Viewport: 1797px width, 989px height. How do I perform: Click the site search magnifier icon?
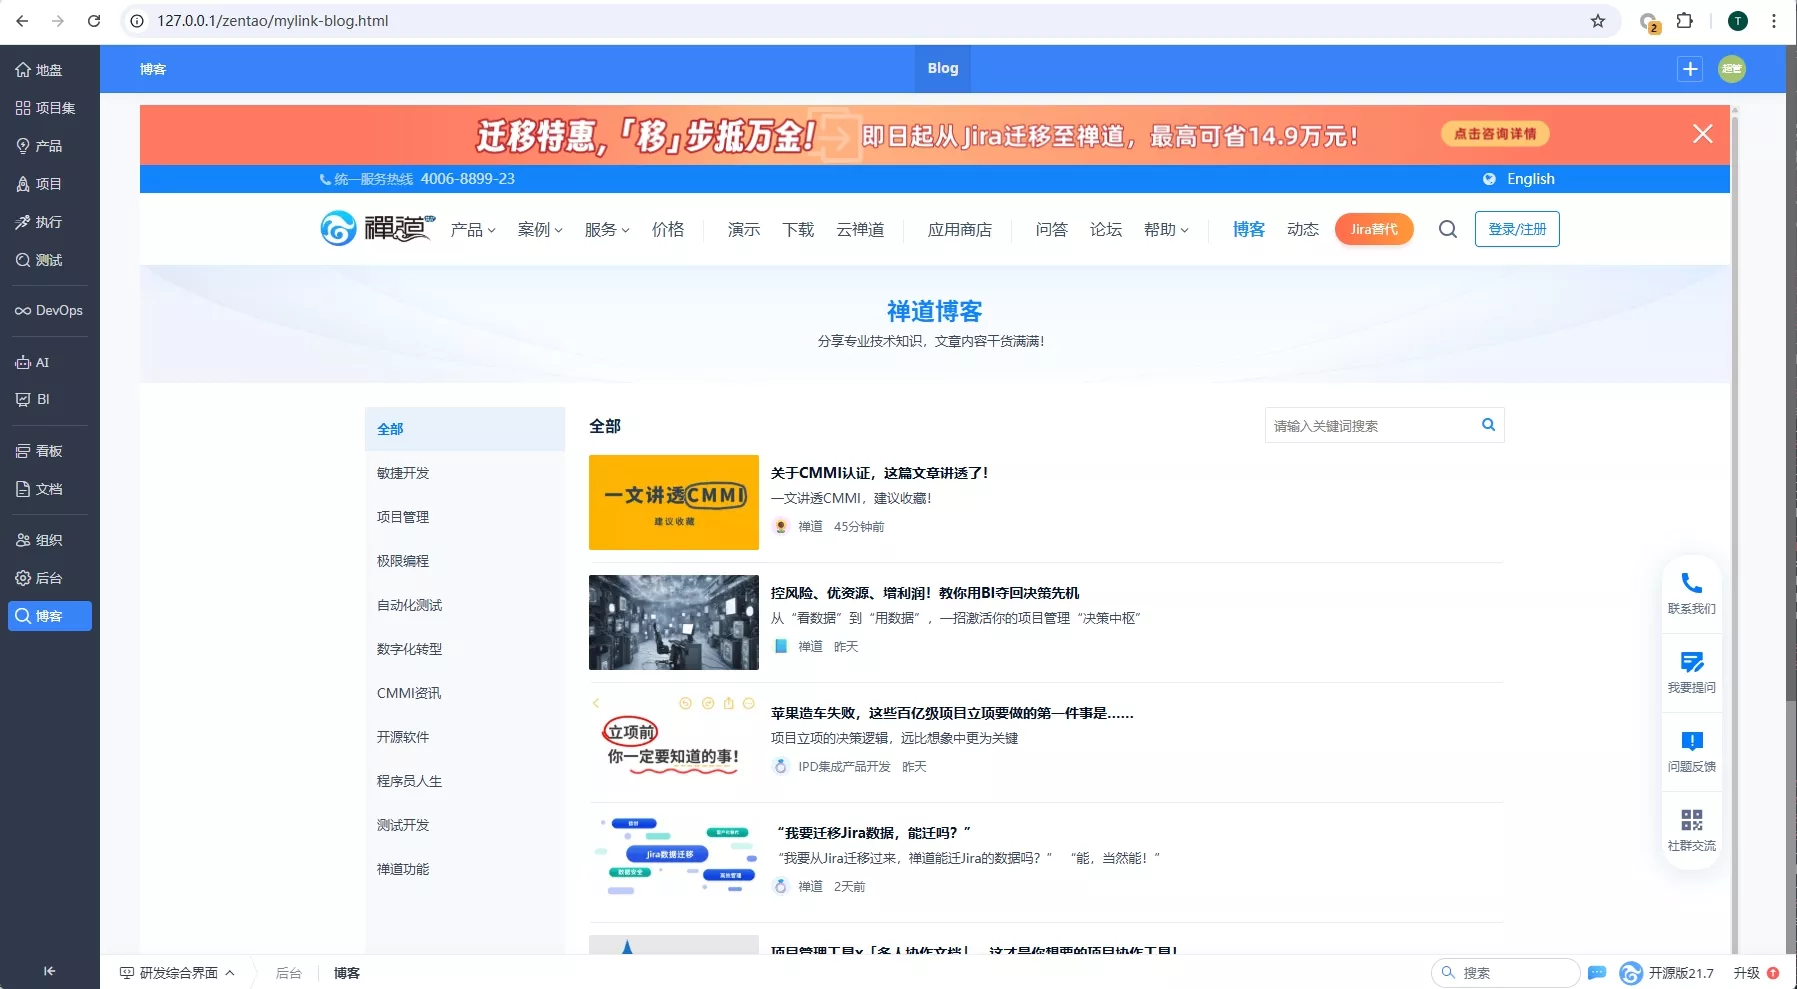1447,229
